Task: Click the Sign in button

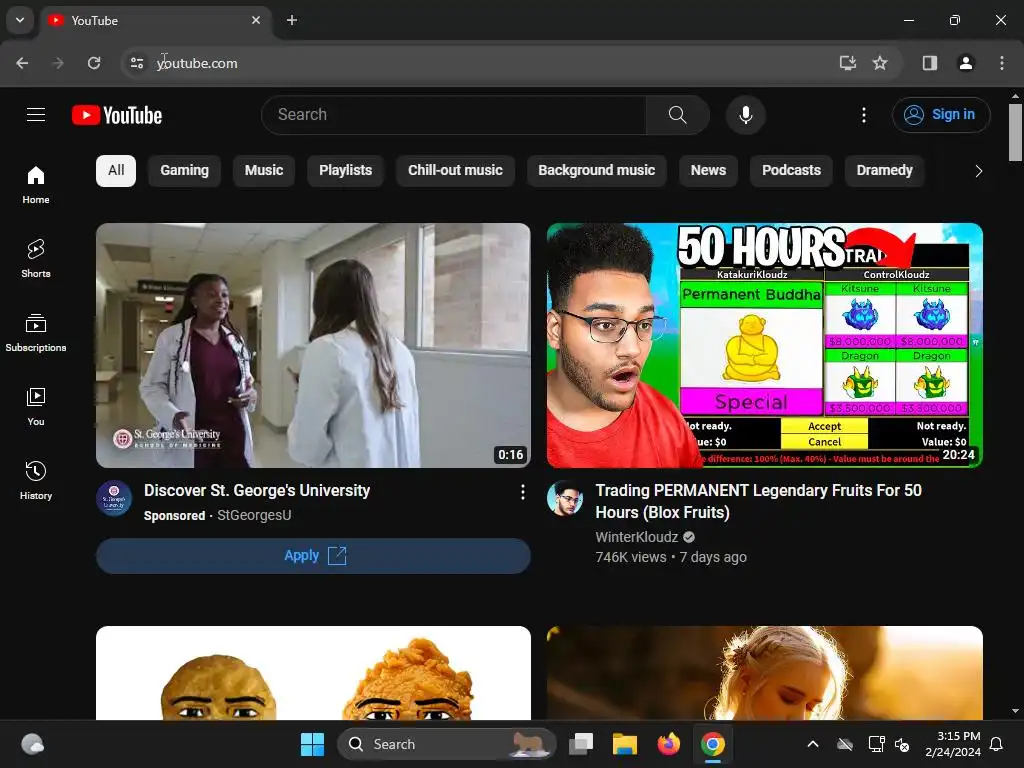Action: coord(941,115)
